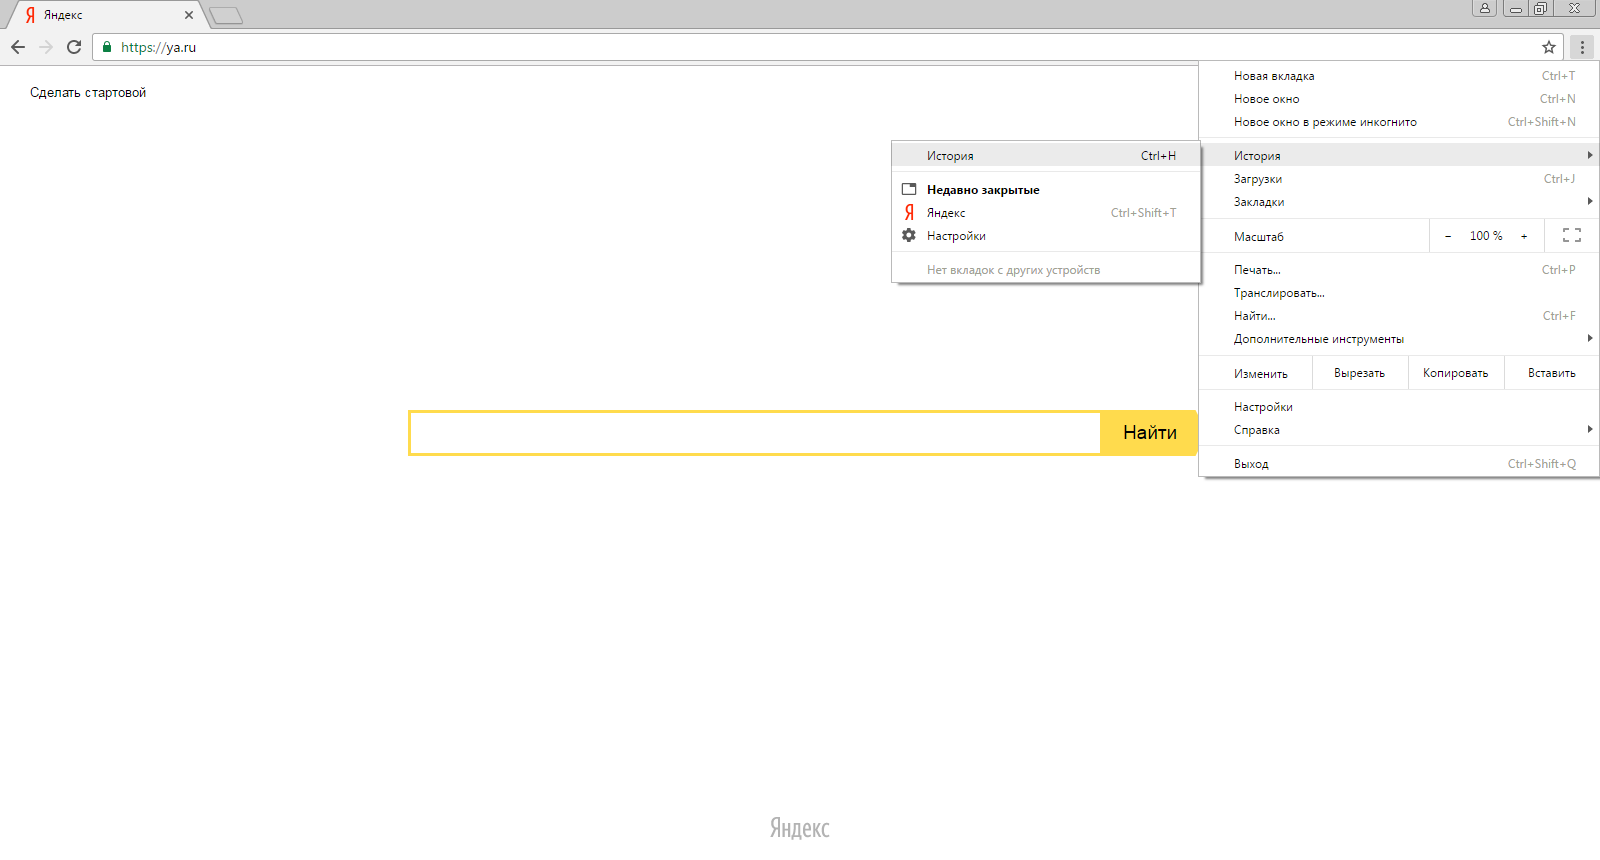This screenshot has width=1600, height=860.
Task: Reopen the recently closed Яндекс tab
Action: (x=1046, y=213)
